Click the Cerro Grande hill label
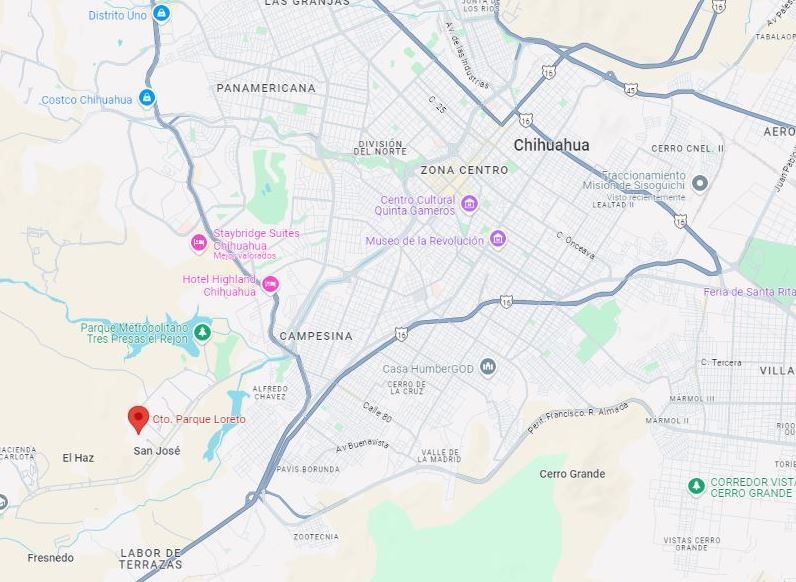Image resolution: width=796 pixels, height=582 pixels. 572,474
